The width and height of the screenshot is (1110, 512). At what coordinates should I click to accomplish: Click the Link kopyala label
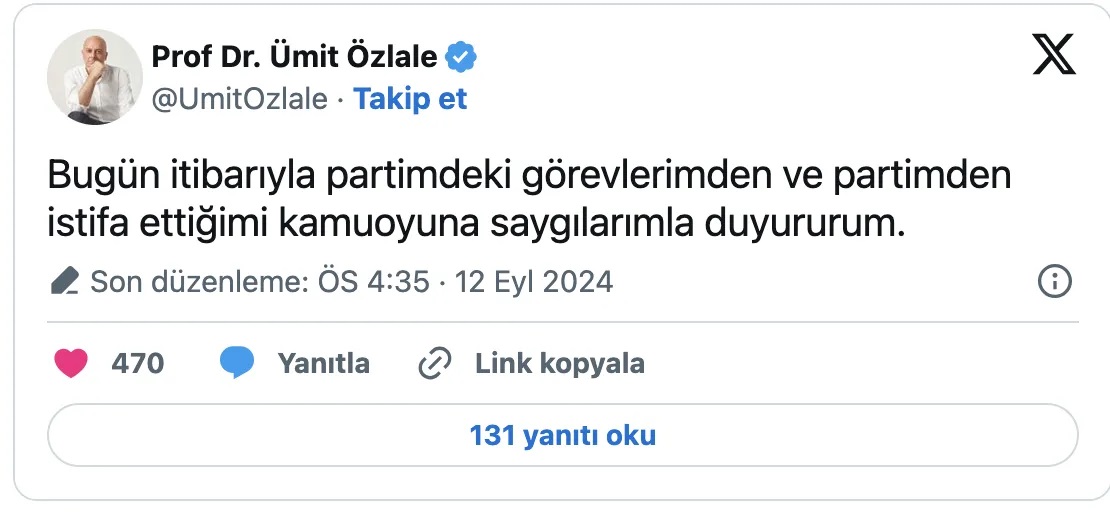point(559,363)
